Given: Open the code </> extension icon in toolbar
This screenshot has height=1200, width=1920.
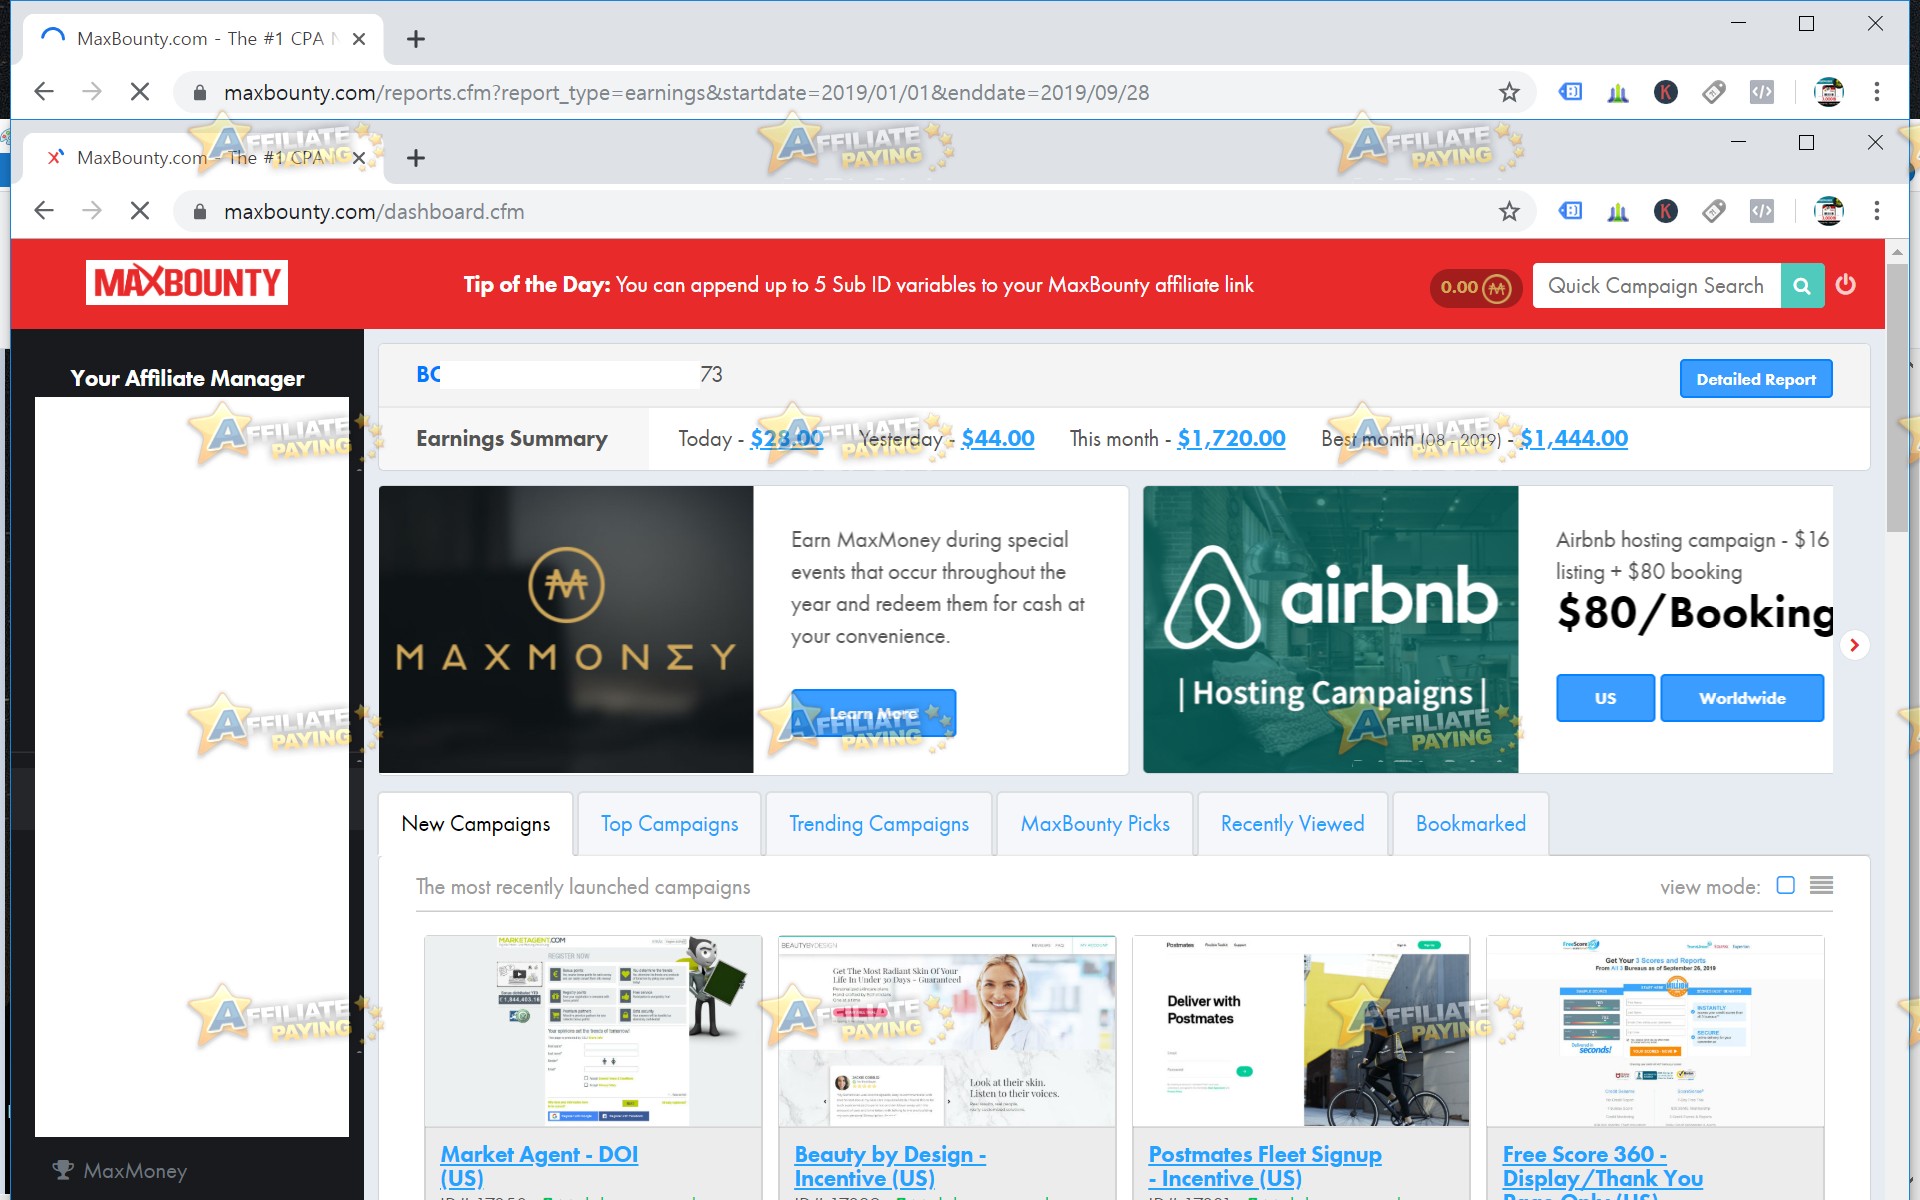Looking at the screenshot, I should click(x=1762, y=211).
